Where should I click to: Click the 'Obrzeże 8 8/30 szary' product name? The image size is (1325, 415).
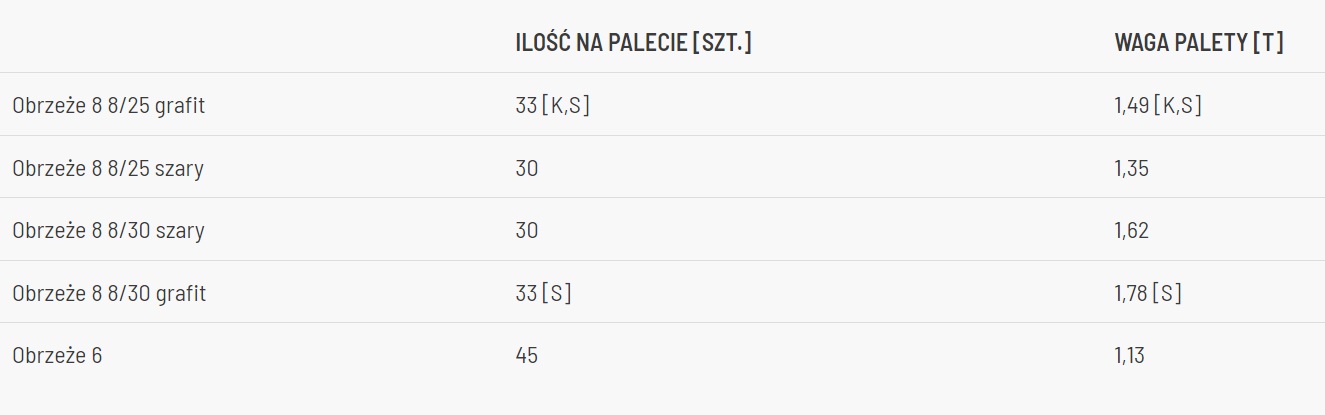pyautogui.click(x=108, y=231)
